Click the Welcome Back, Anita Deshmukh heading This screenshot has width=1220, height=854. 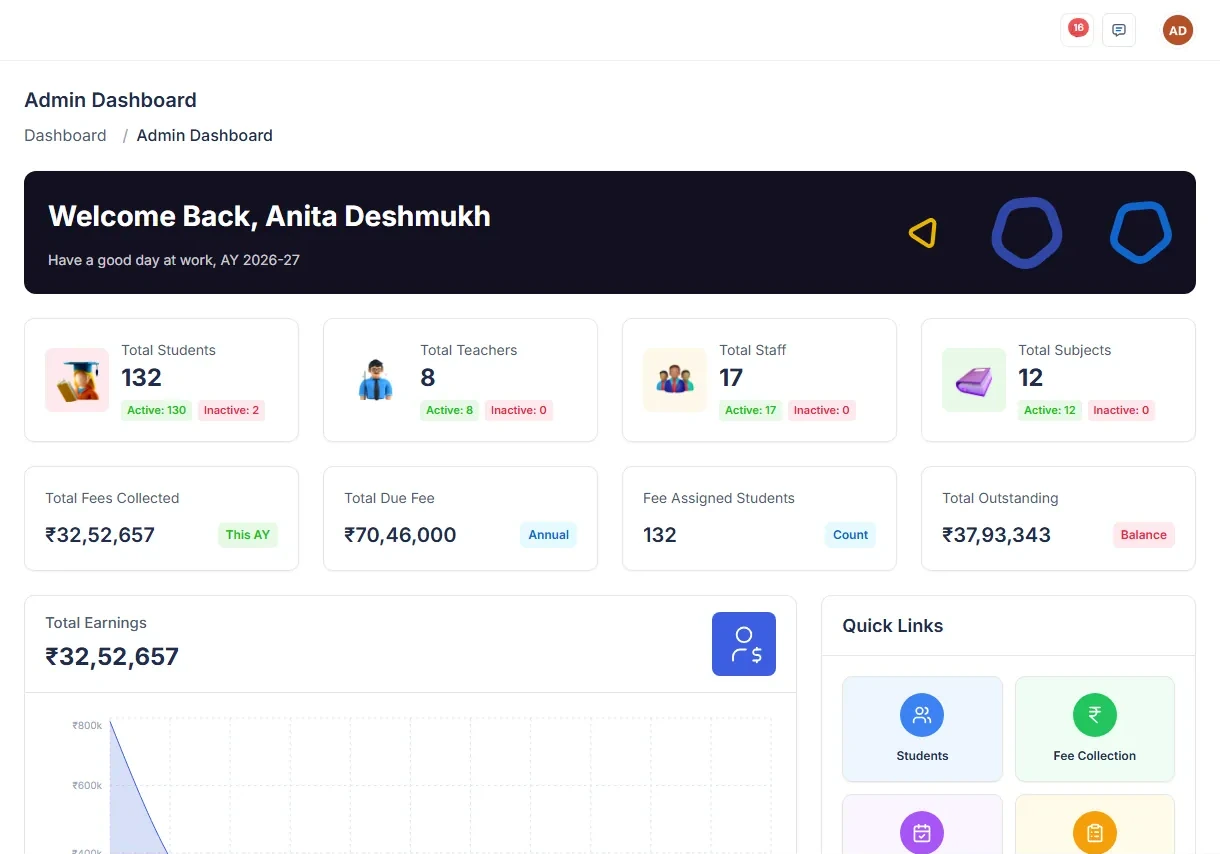click(269, 216)
